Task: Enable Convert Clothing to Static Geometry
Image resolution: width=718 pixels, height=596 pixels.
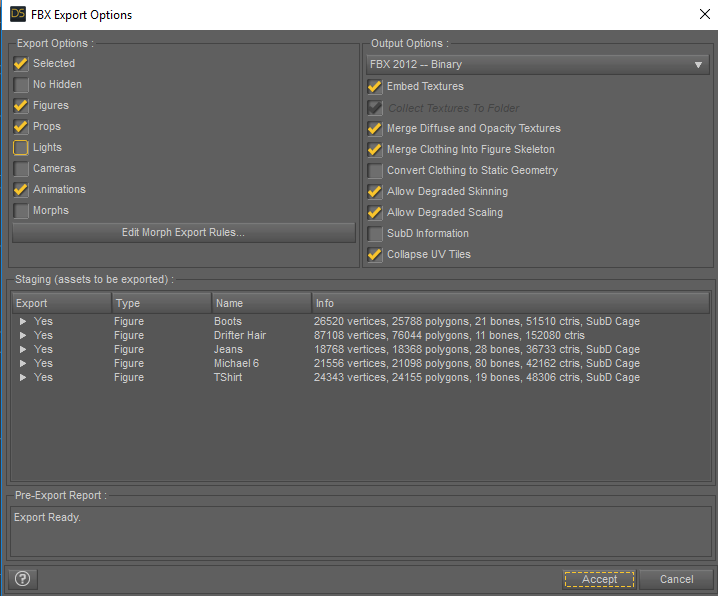Action: (x=375, y=170)
